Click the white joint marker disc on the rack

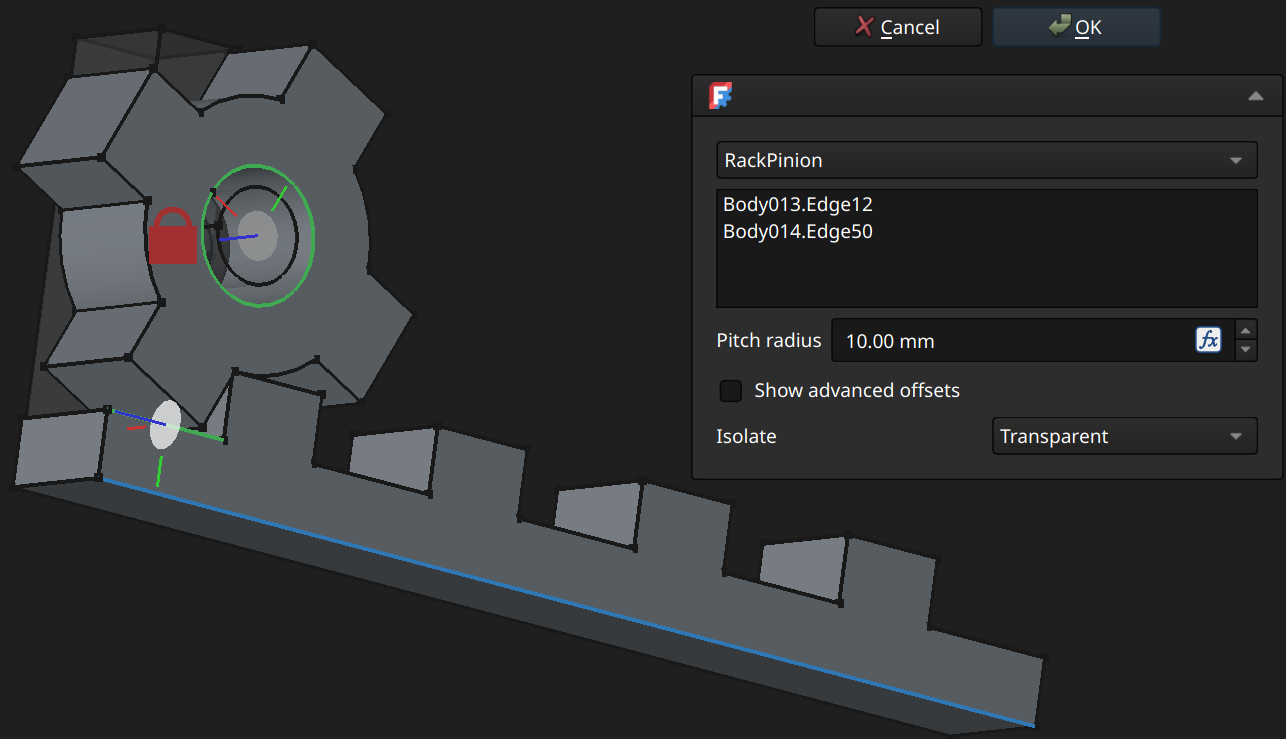click(165, 425)
